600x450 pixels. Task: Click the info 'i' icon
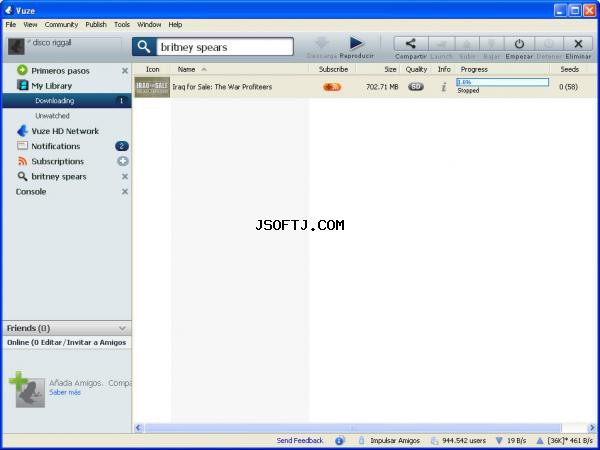pyautogui.click(x=444, y=87)
